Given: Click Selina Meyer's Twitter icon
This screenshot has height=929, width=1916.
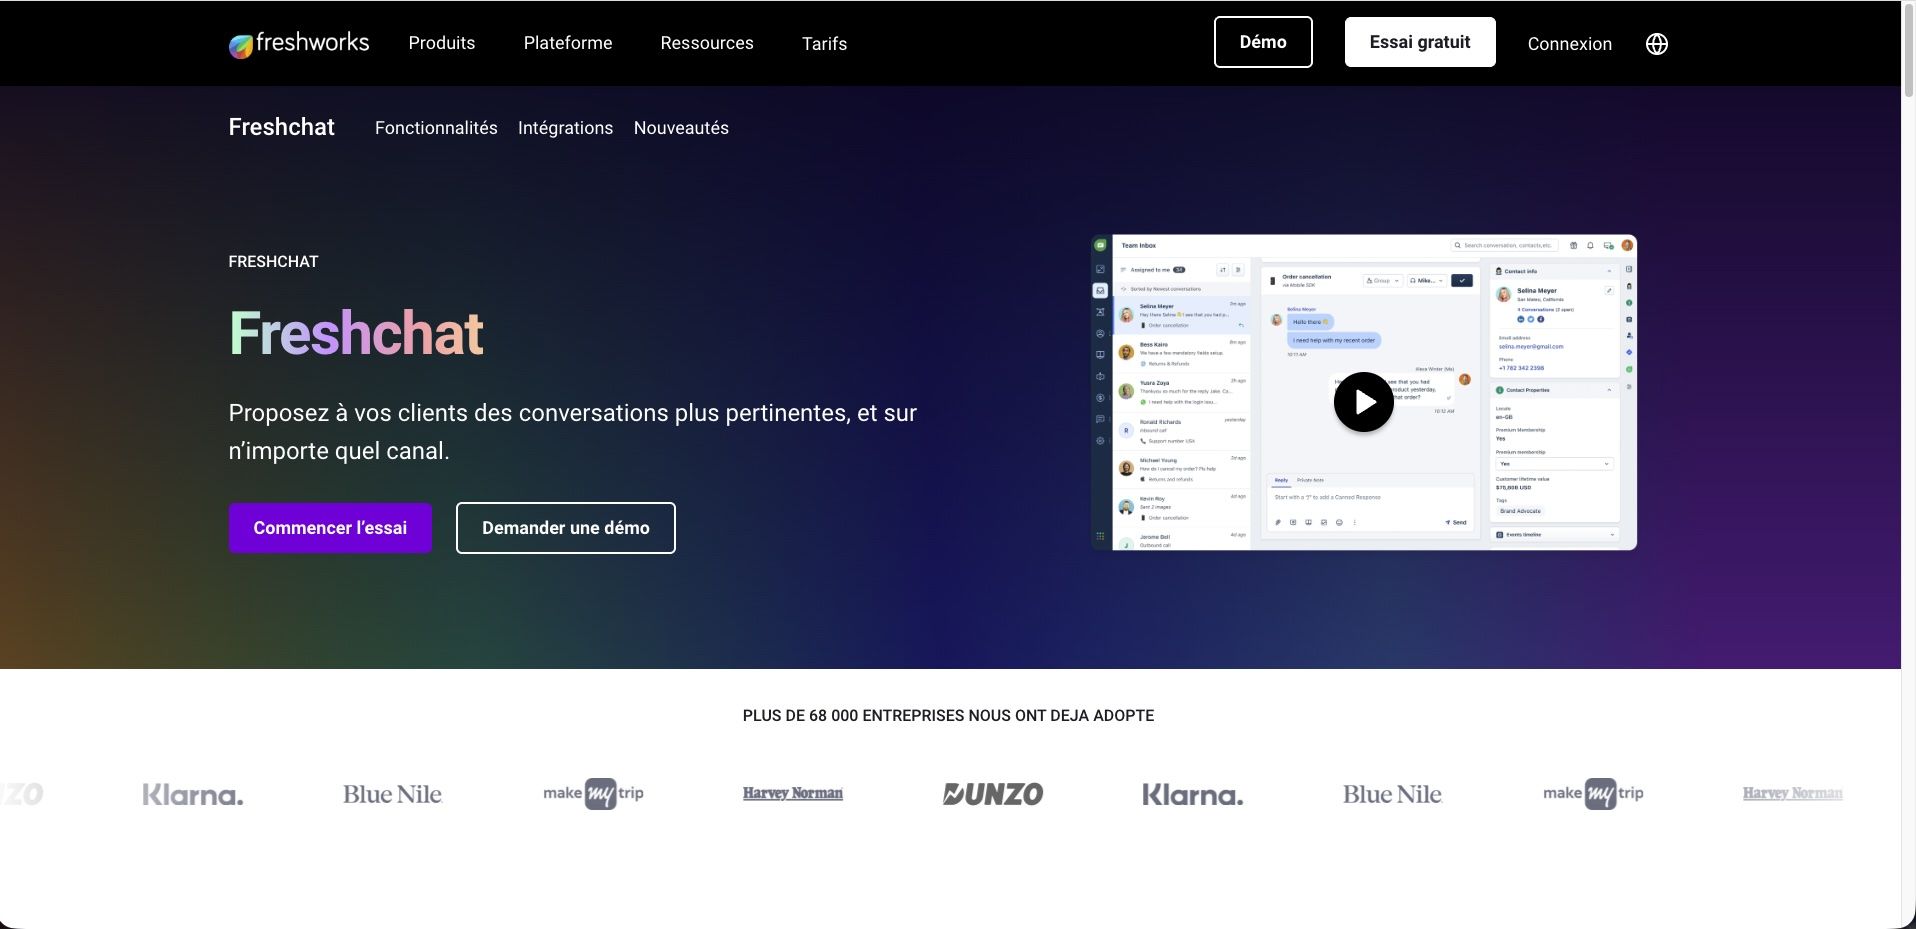Looking at the screenshot, I should [1531, 320].
